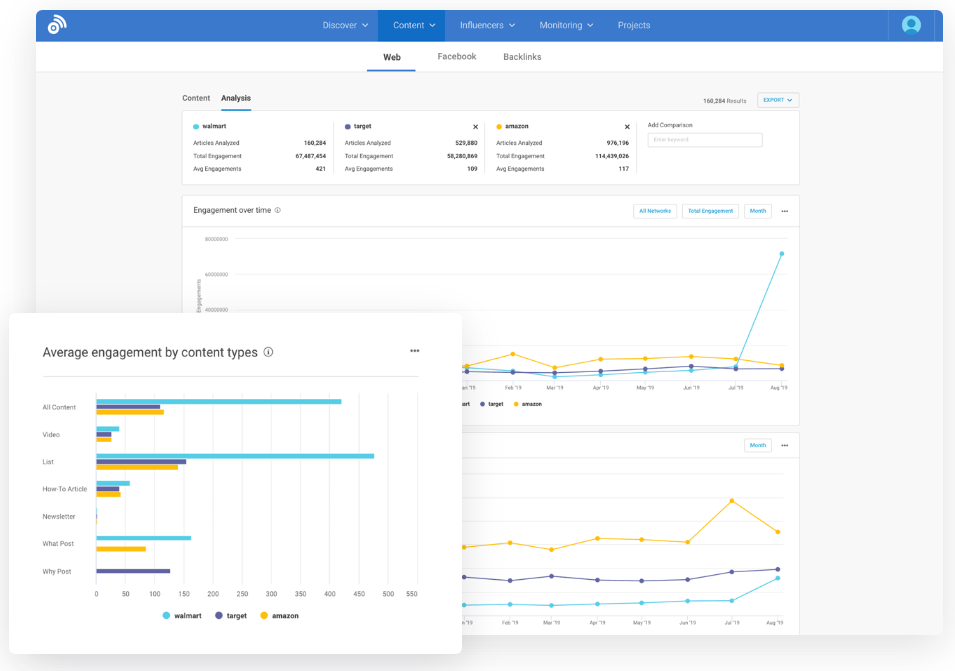Click the All Networks filter button
This screenshot has width=955, height=671.
click(x=655, y=211)
